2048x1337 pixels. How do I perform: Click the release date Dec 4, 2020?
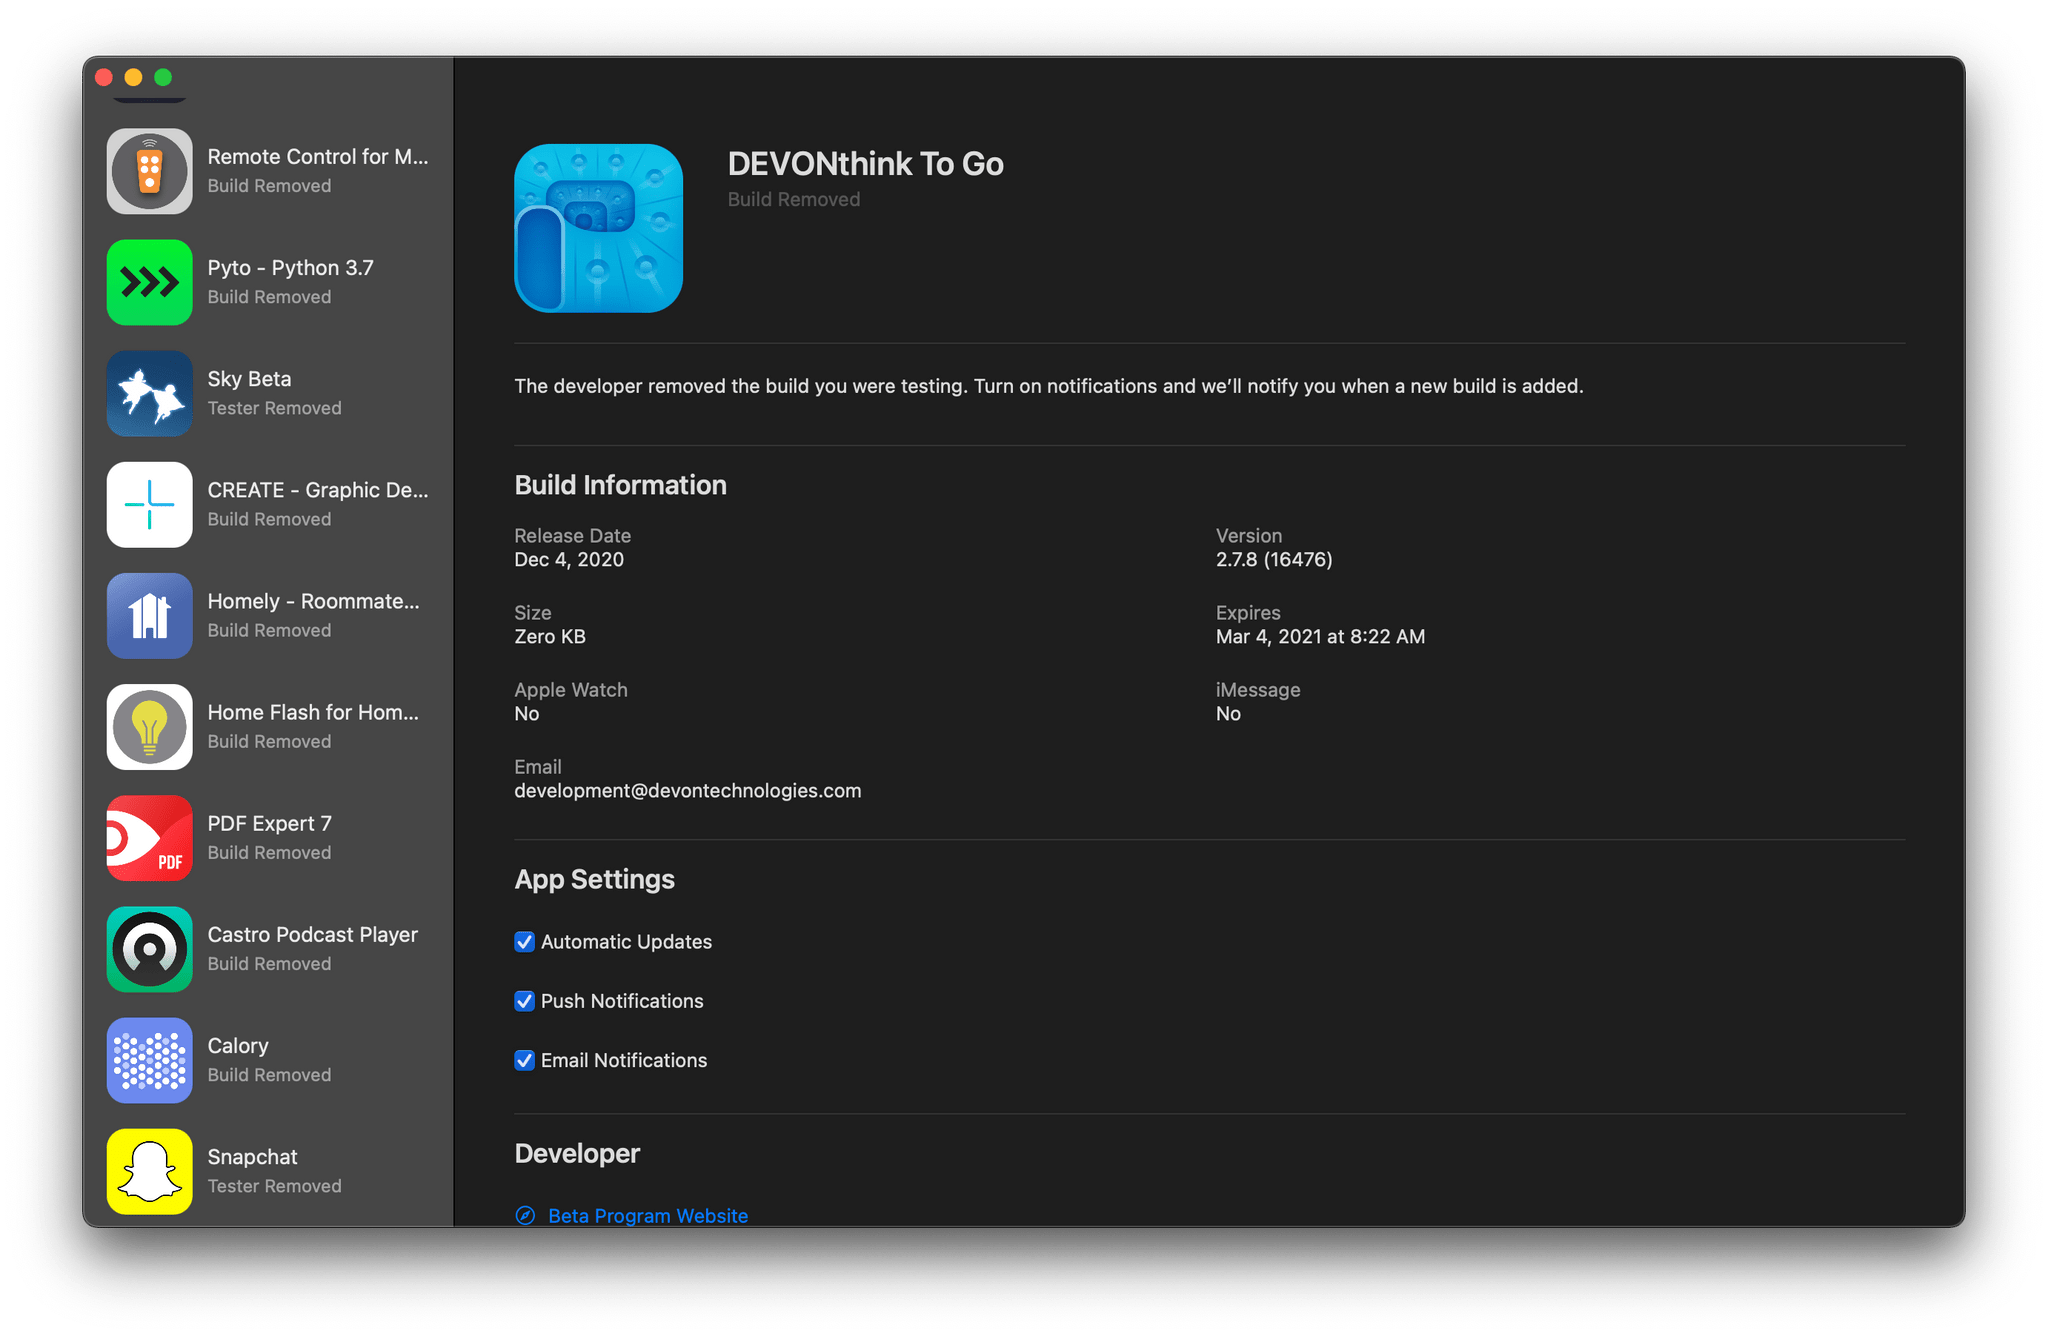[x=569, y=560]
